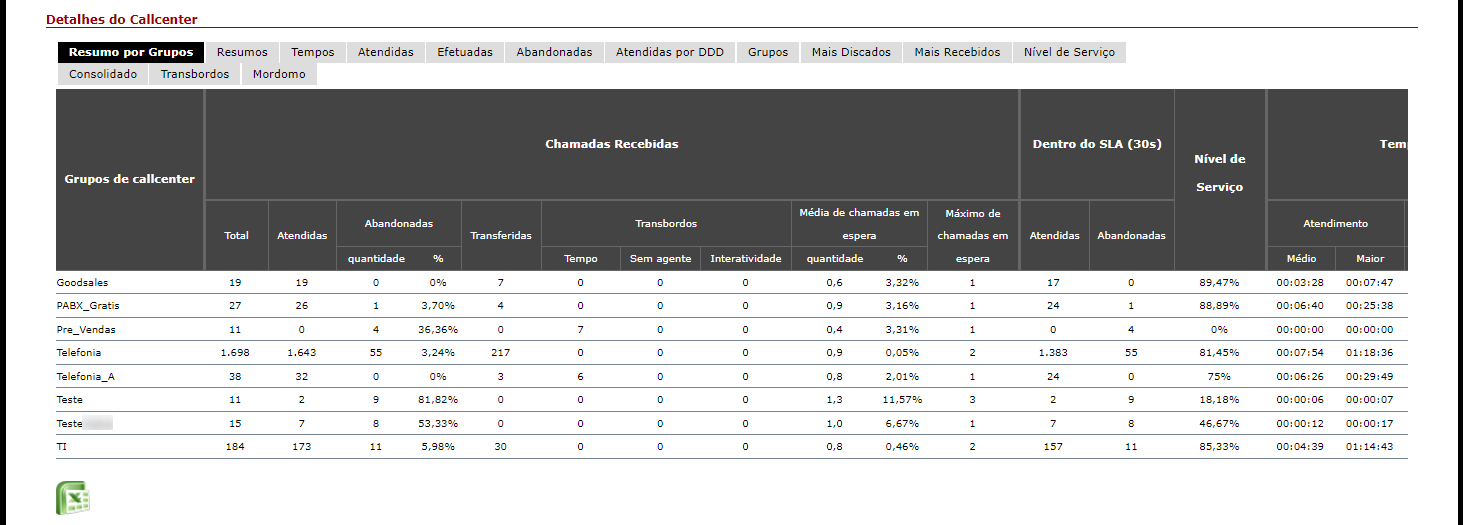Open the Consolidado tab
Image resolution: width=1463 pixels, height=525 pixels.
(x=103, y=74)
